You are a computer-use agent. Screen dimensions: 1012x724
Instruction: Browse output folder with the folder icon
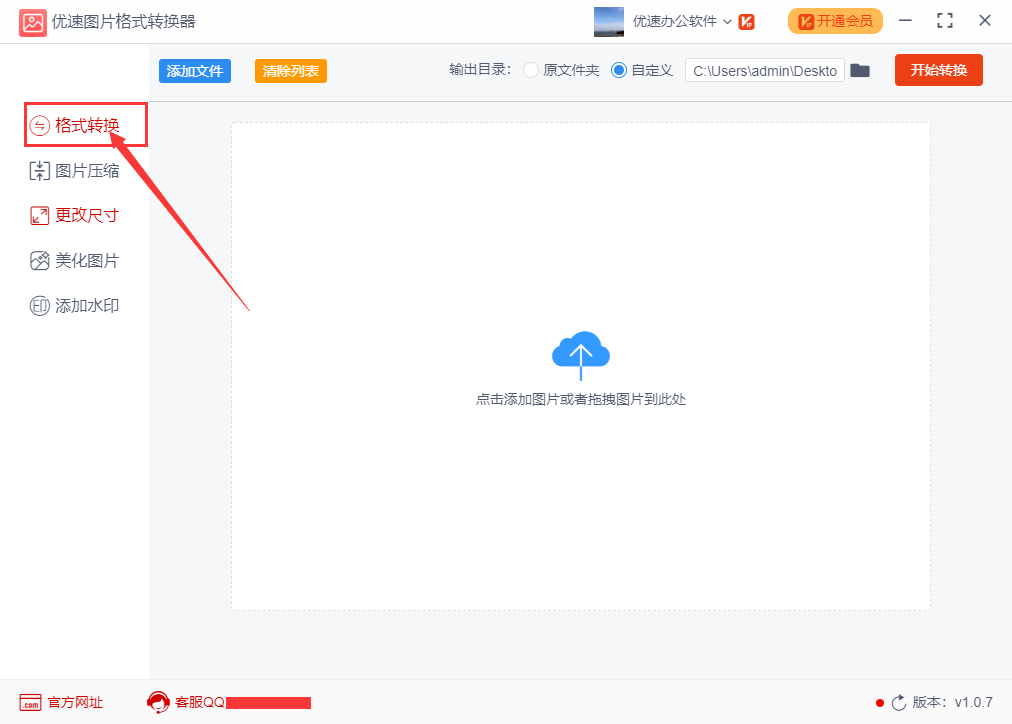tap(860, 70)
